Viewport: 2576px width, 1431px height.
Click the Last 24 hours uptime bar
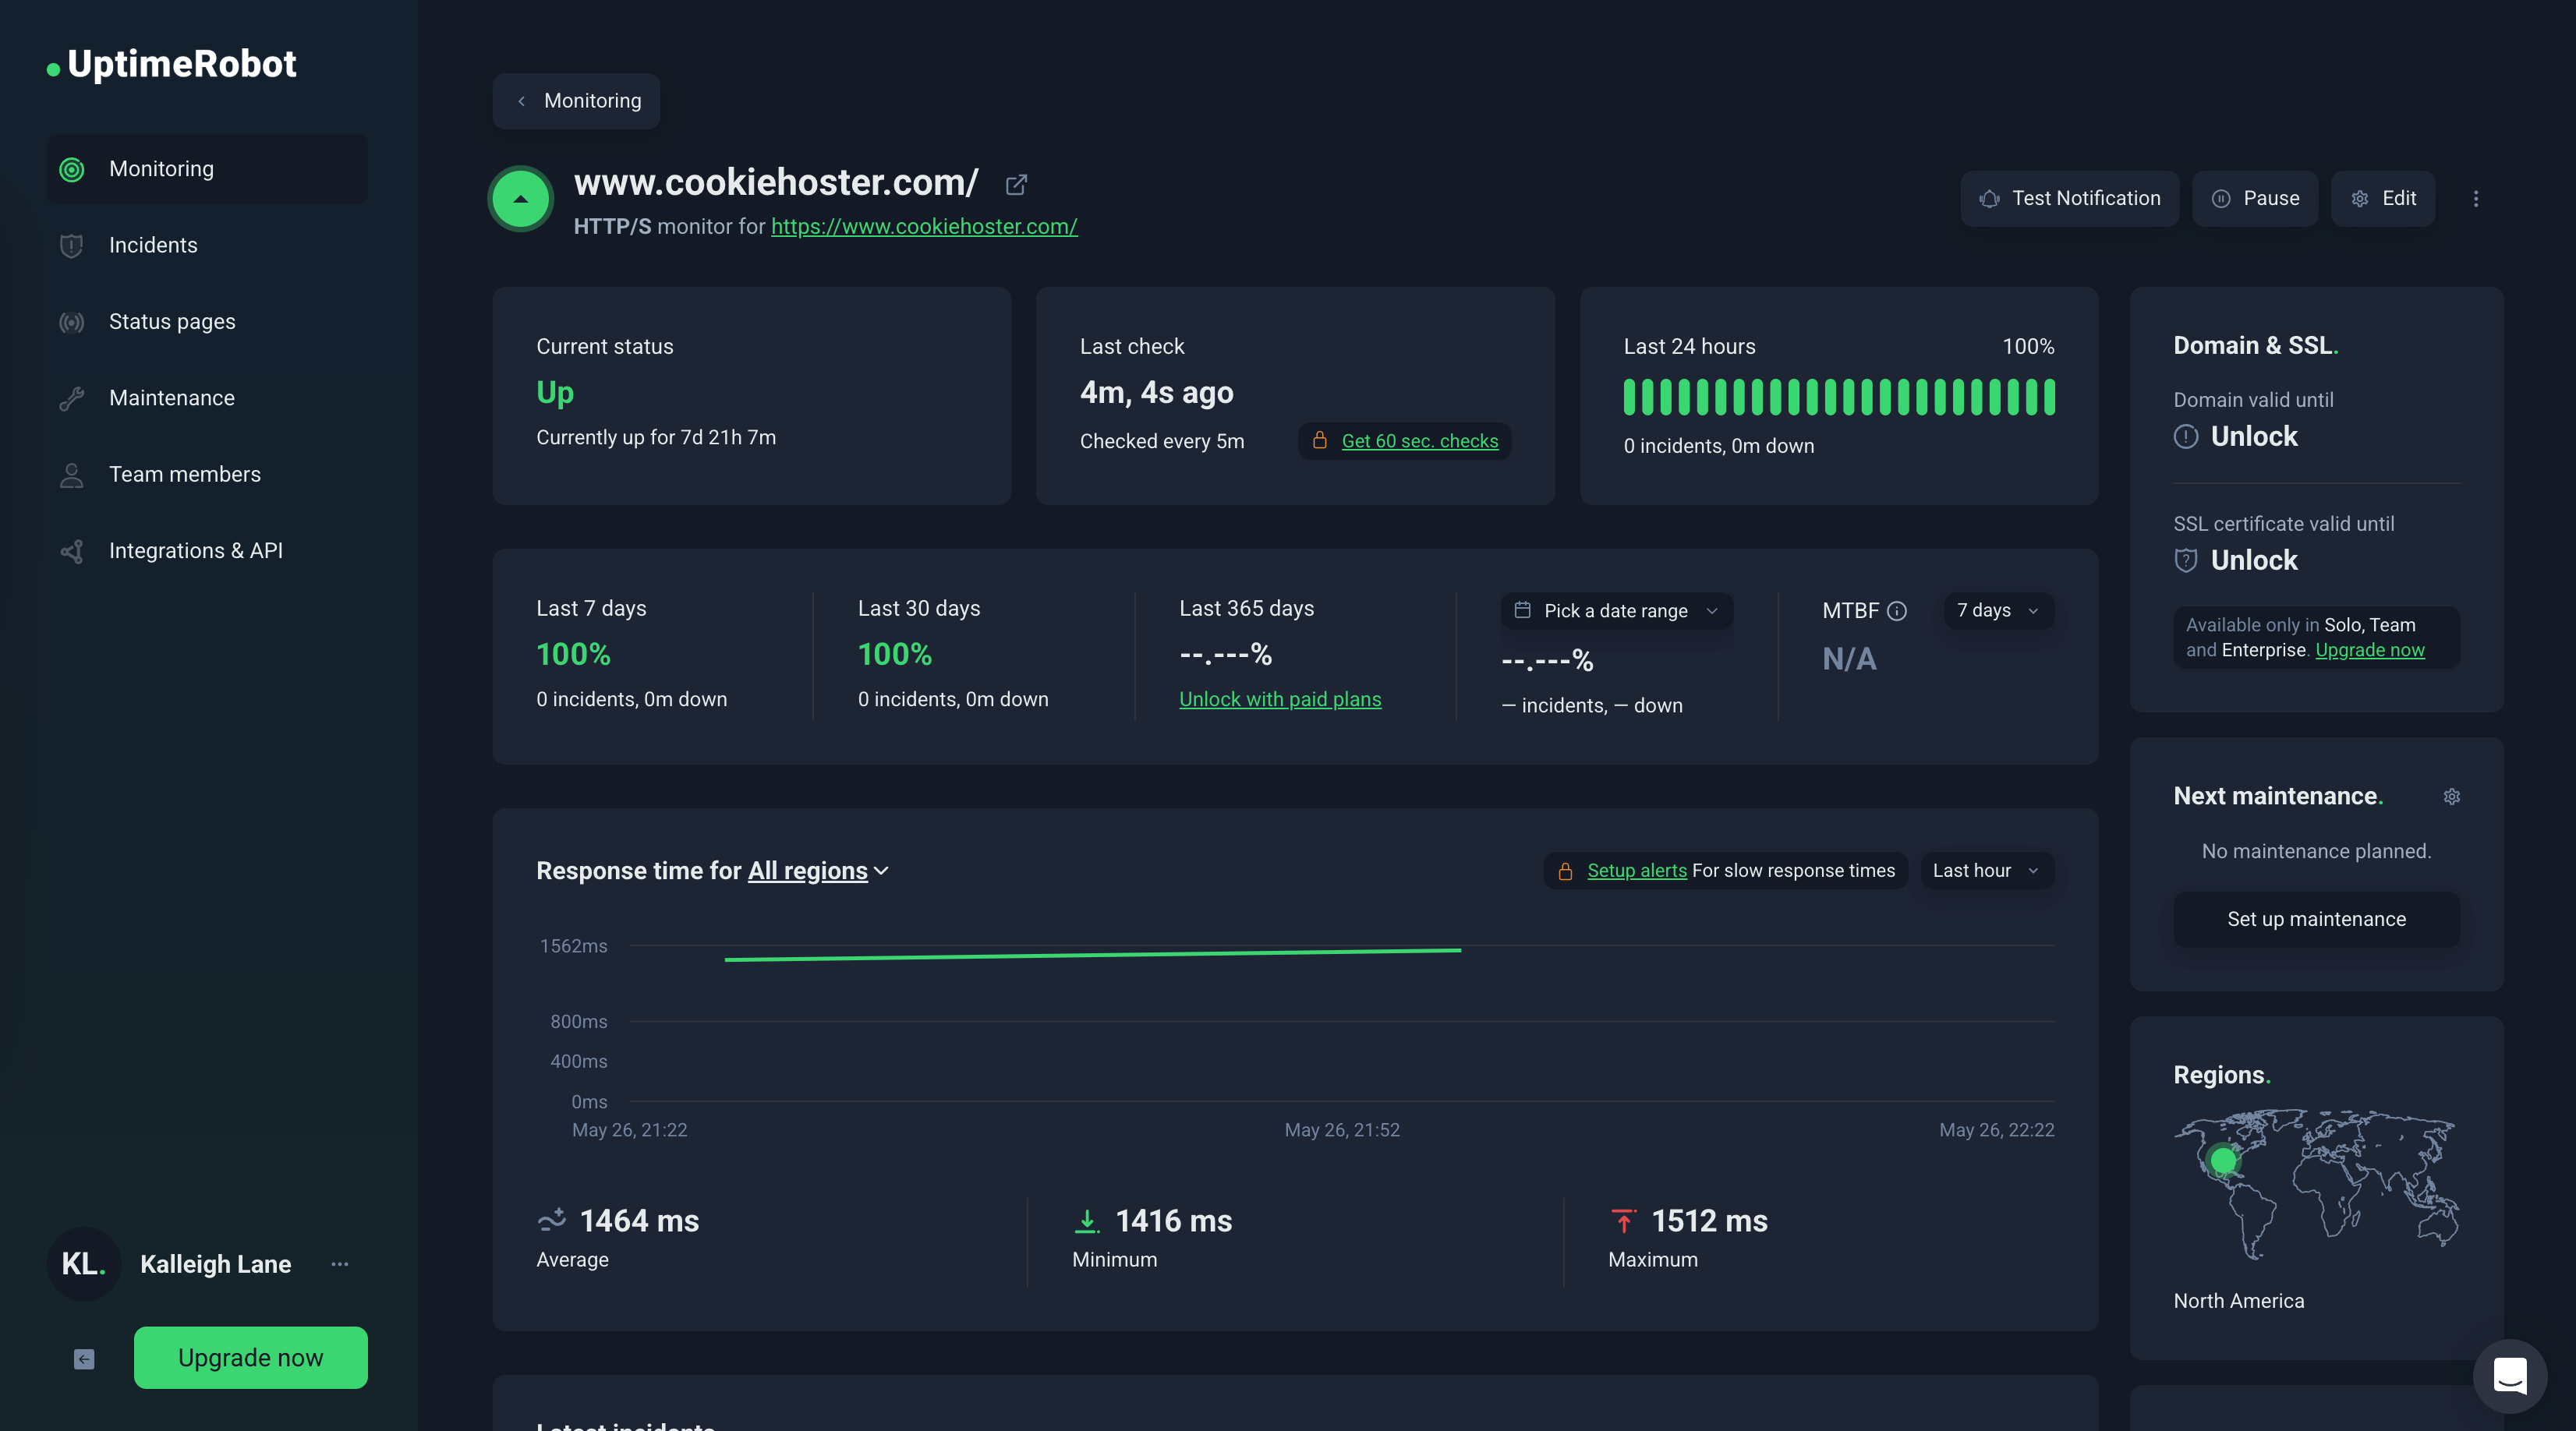(1839, 397)
